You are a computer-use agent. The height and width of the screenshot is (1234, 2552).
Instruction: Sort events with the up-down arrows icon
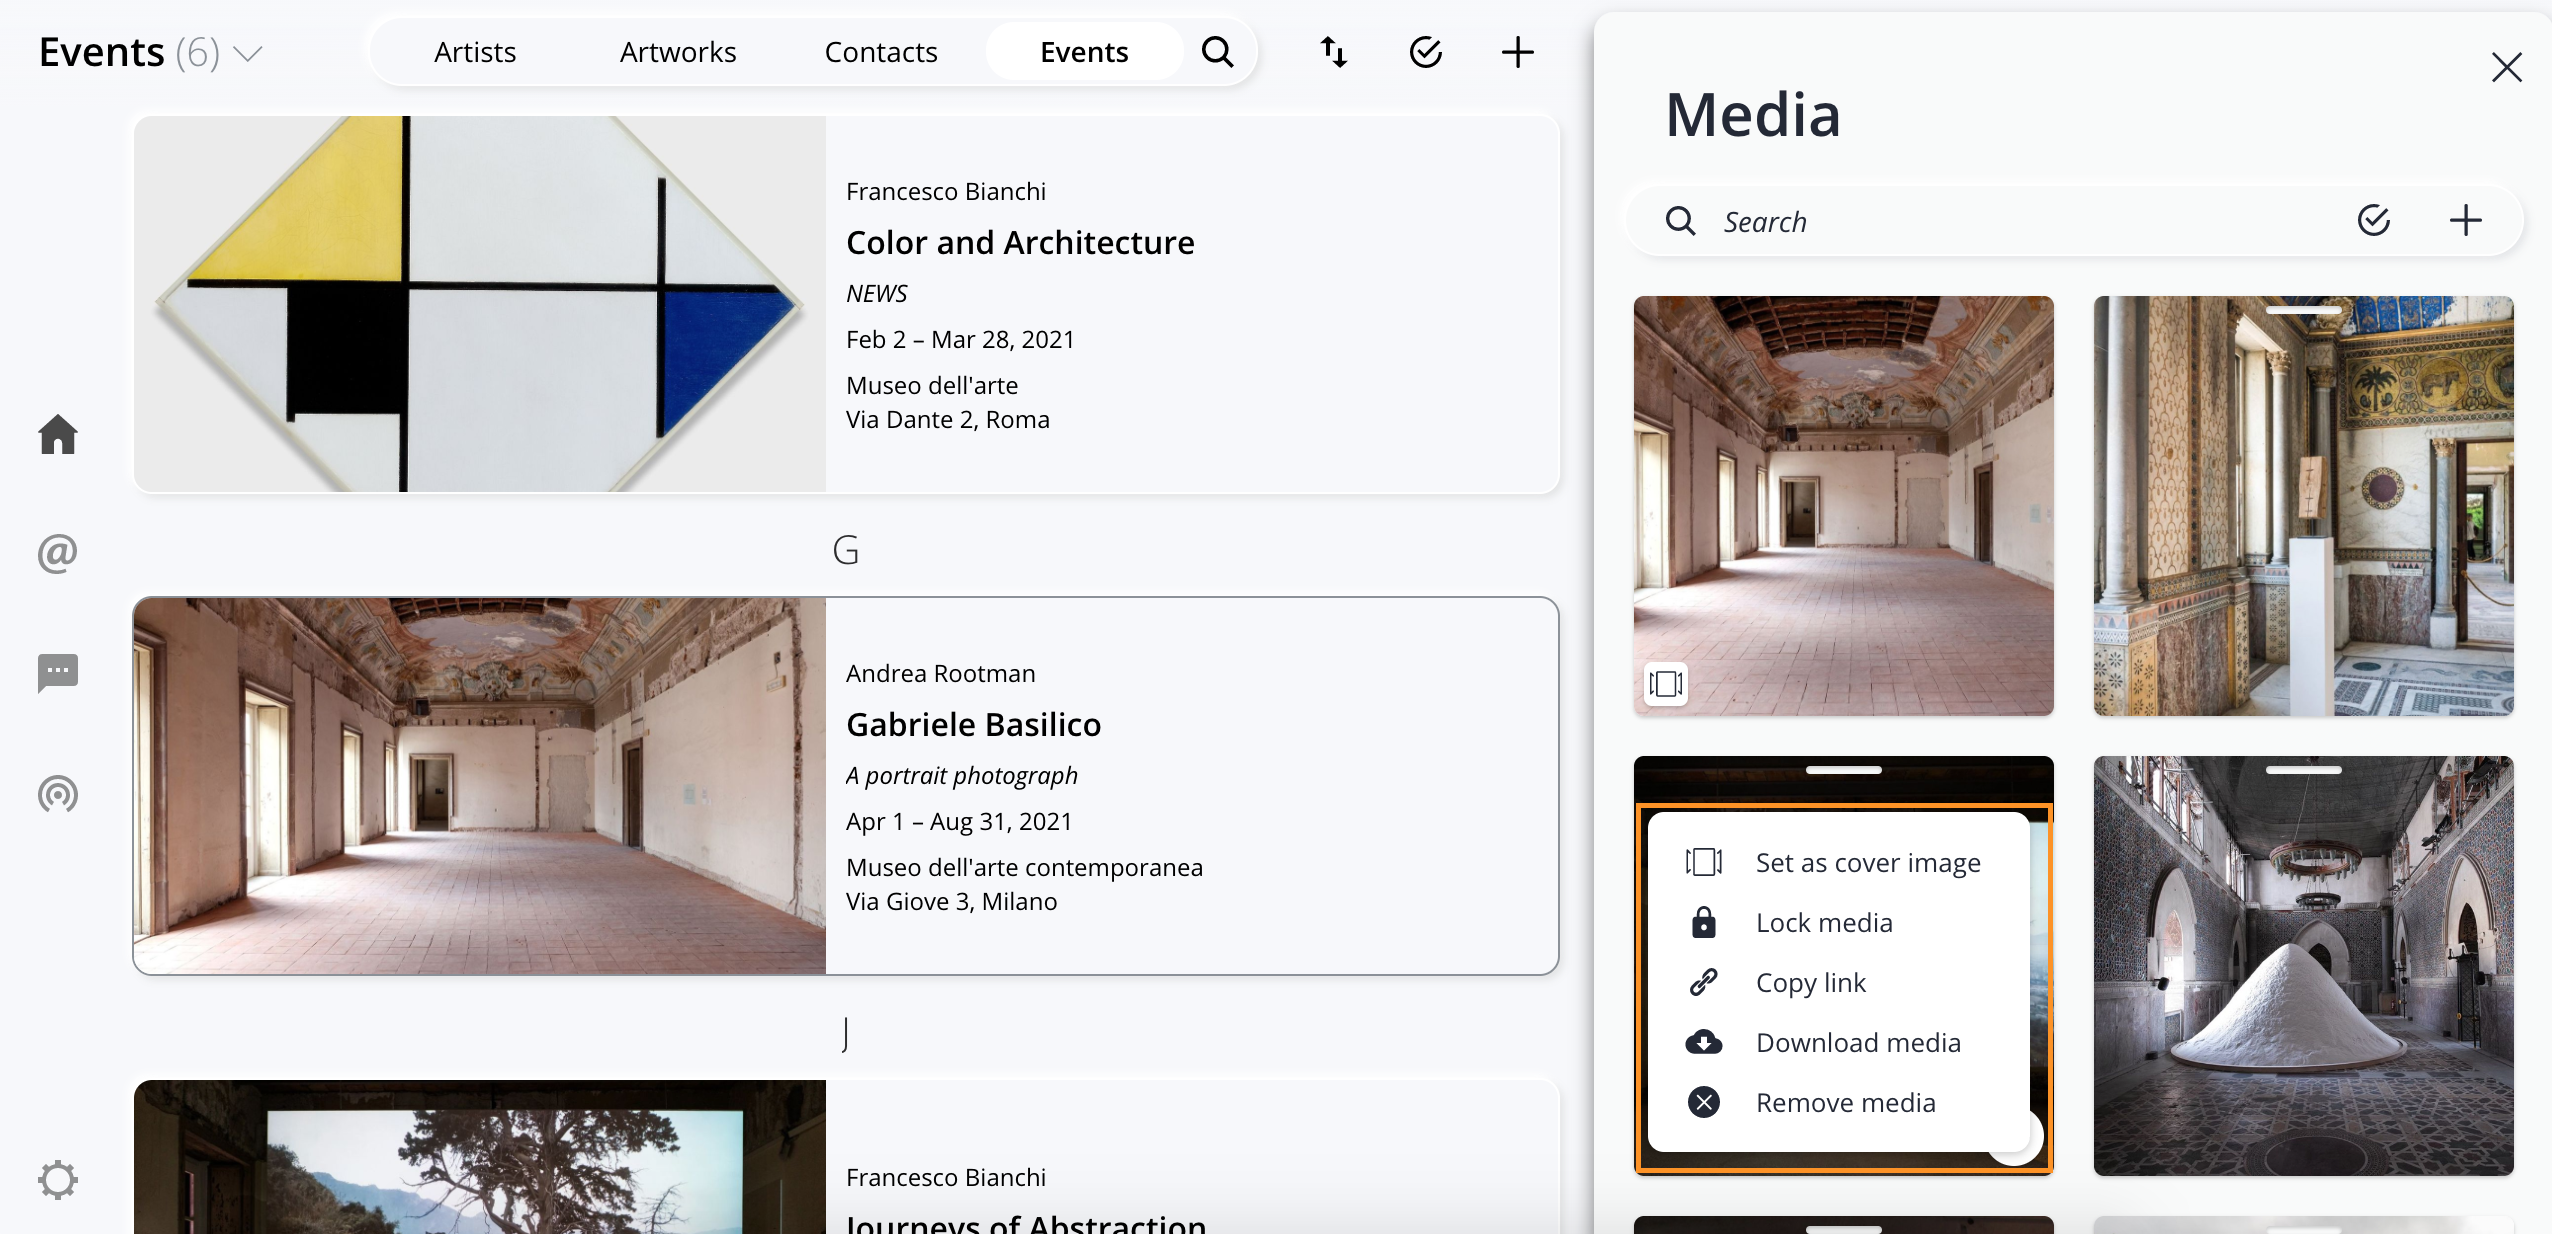tap(1334, 52)
